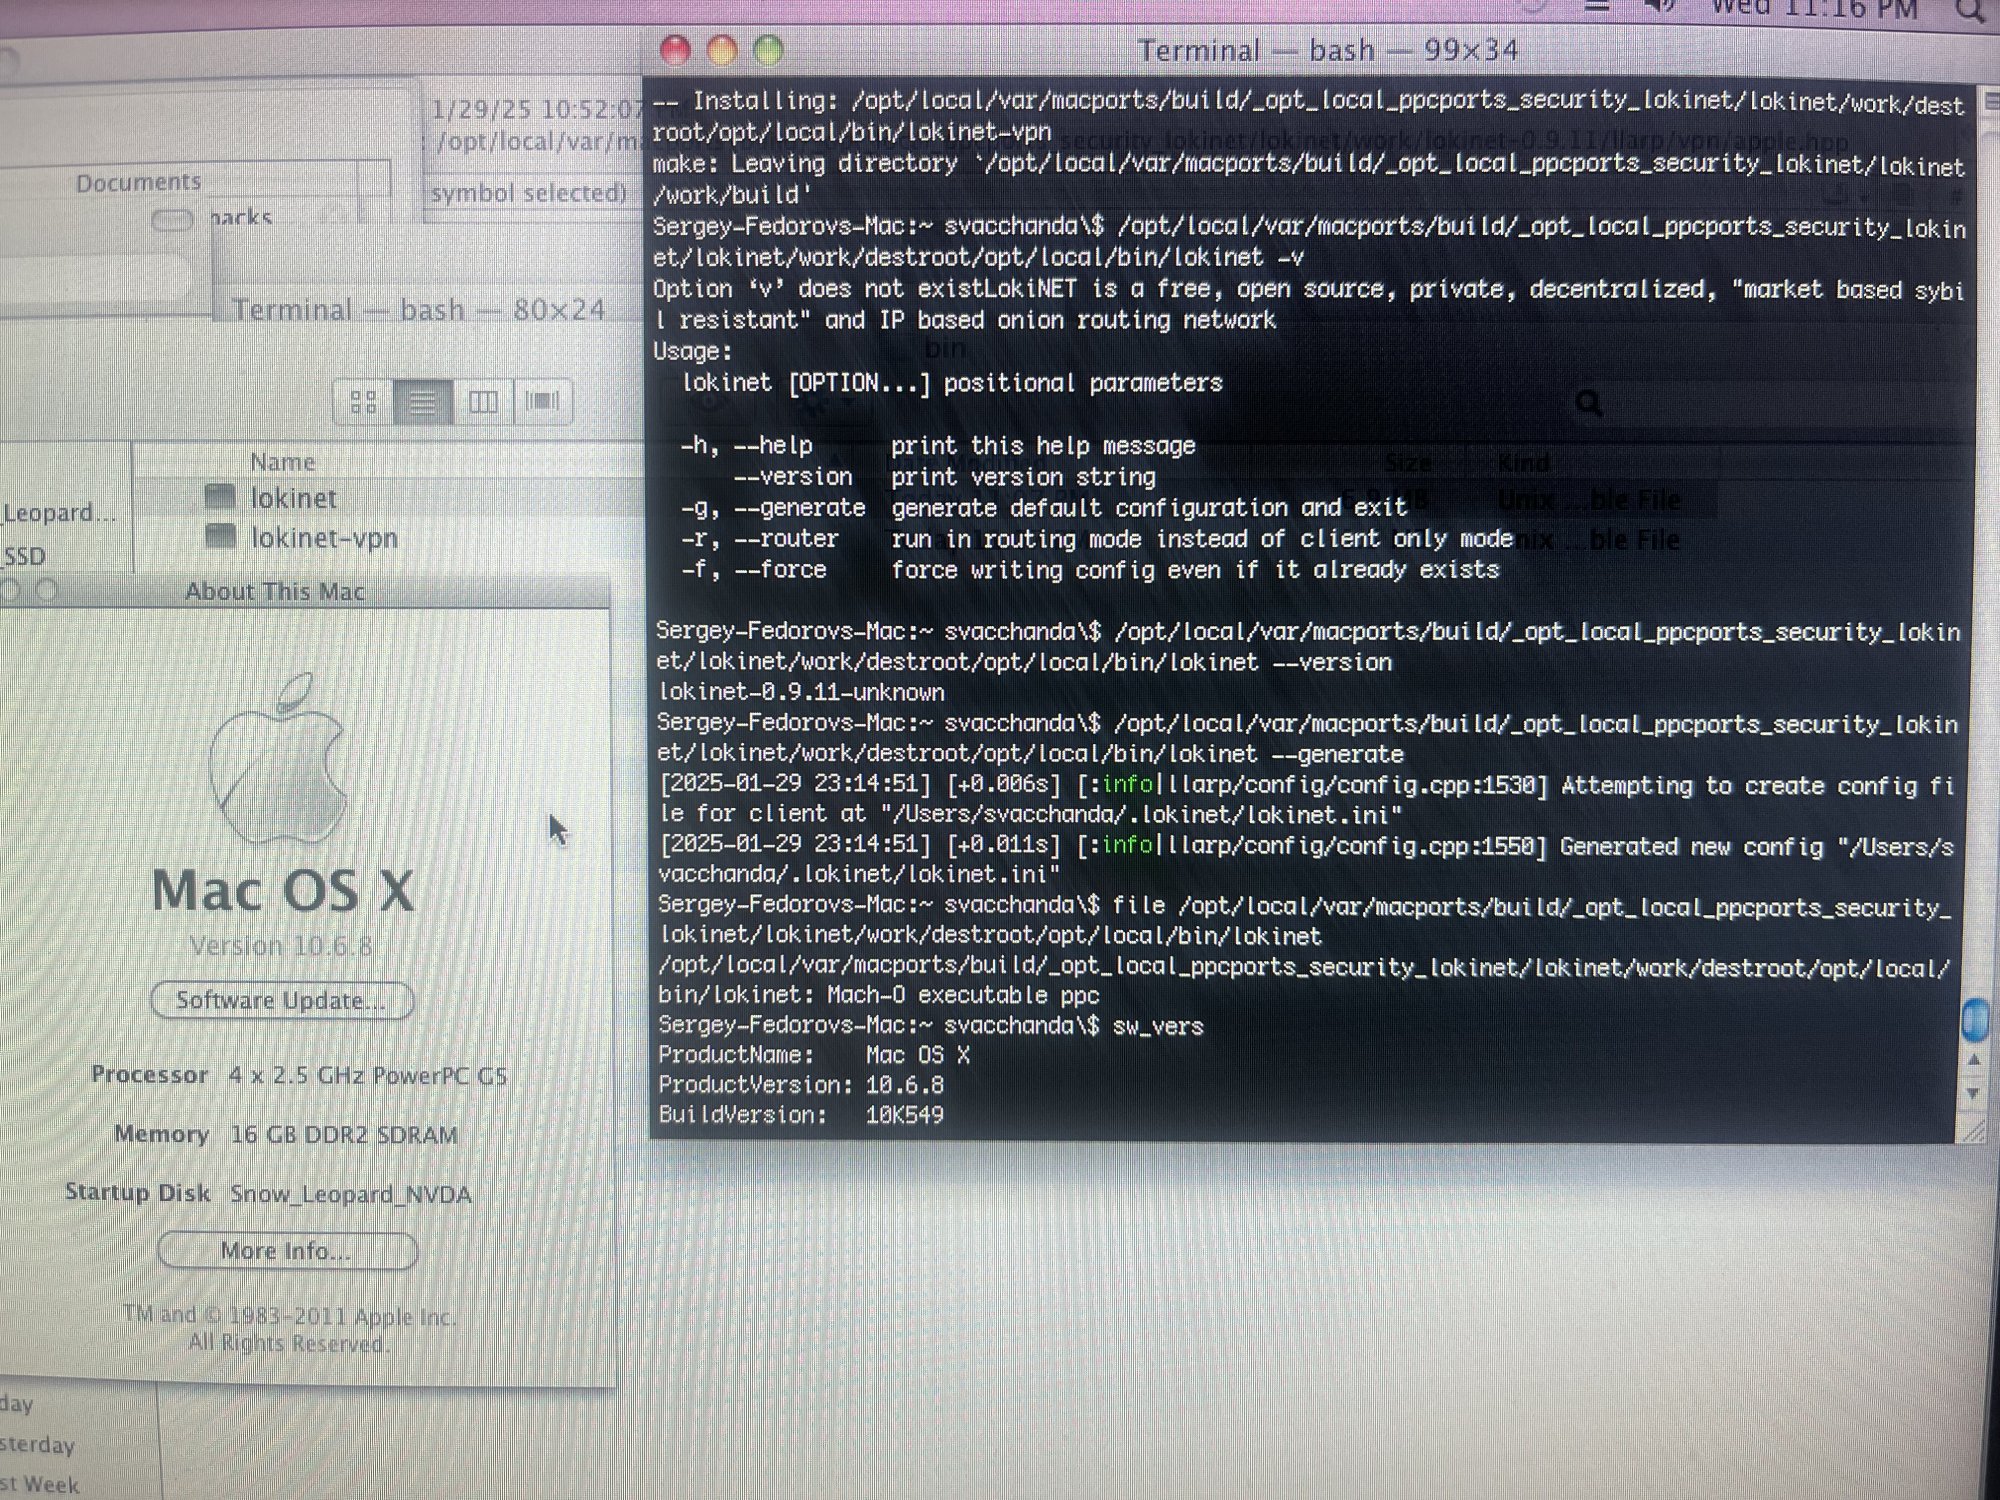Click 'Attempting to create config' log line
Image resolution: width=2000 pixels, height=1500 pixels.
(1306, 799)
